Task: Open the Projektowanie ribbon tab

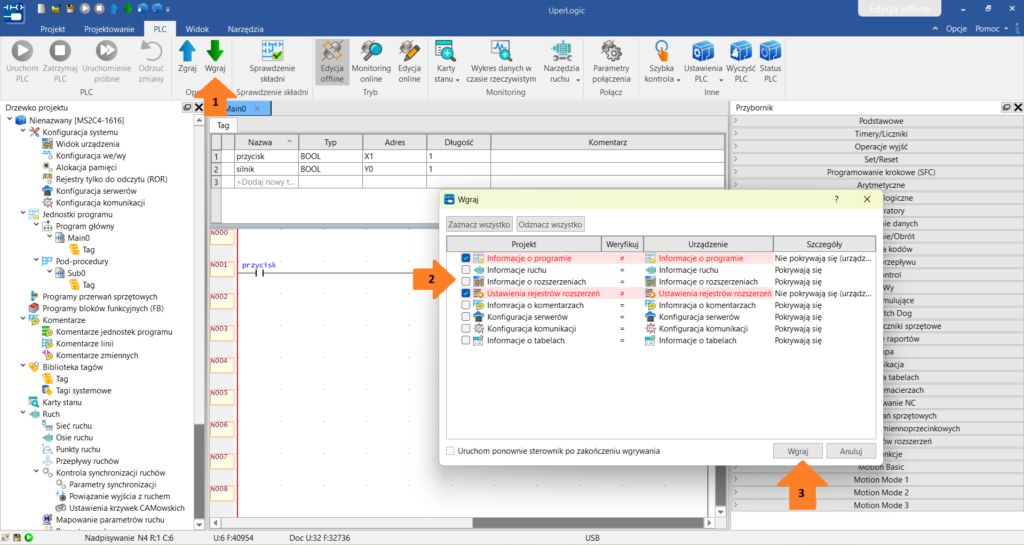Action: [x=109, y=29]
